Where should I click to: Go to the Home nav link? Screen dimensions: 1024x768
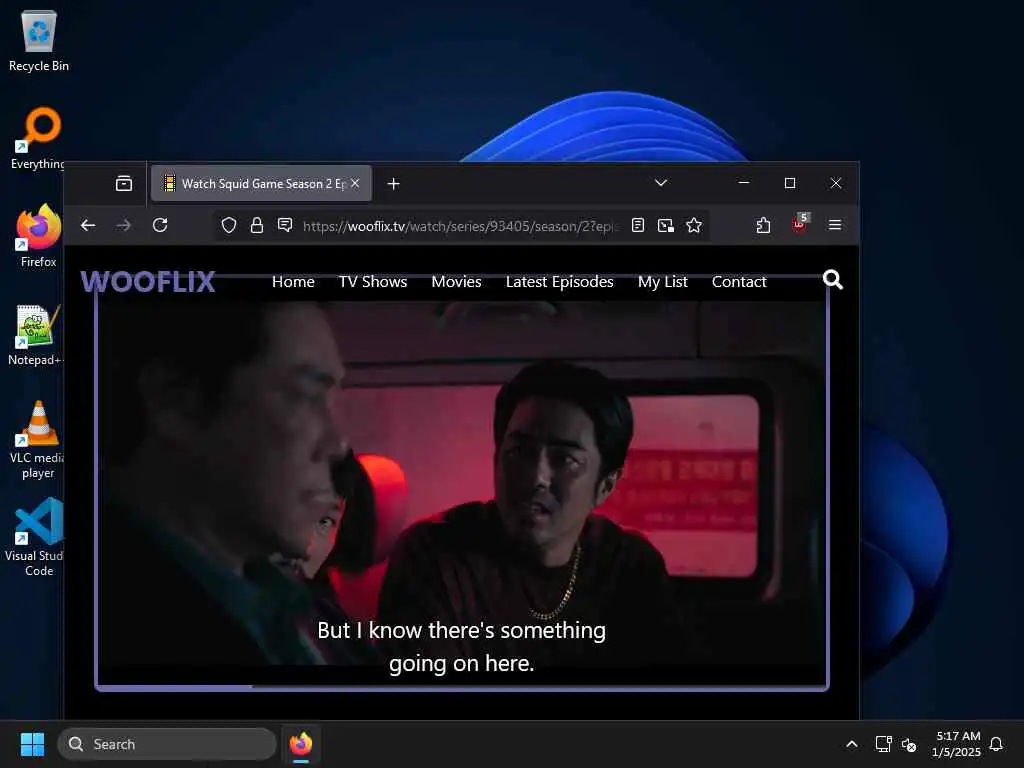point(293,281)
